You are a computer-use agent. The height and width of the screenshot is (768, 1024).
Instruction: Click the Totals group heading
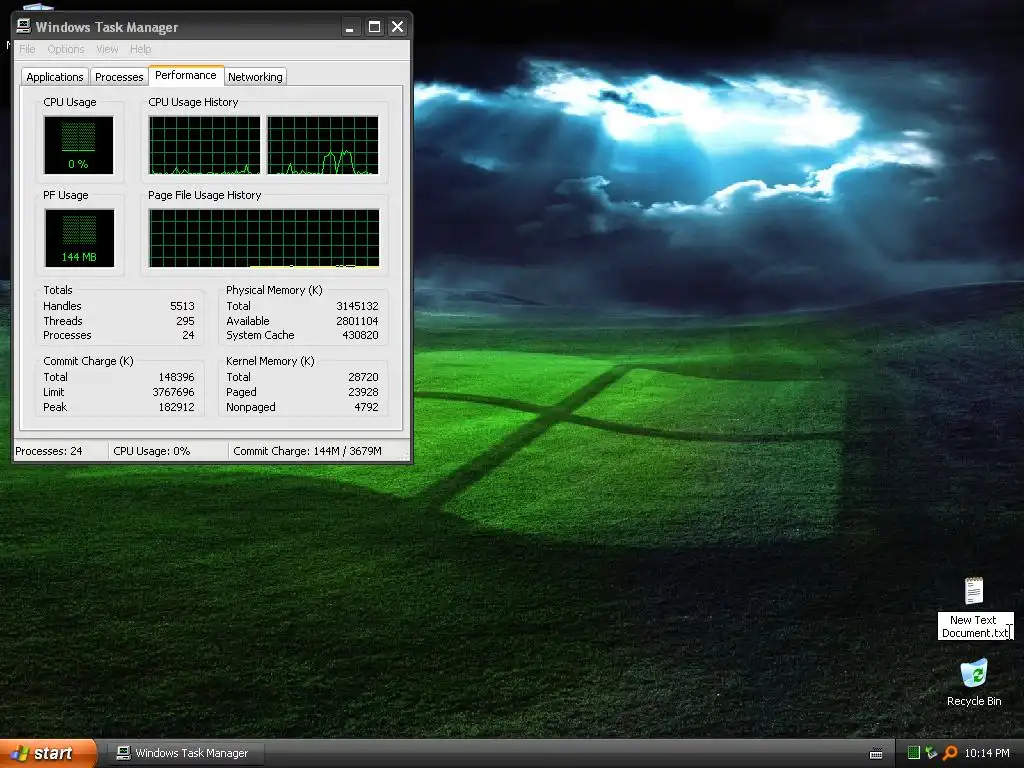pyautogui.click(x=57, y=290)
